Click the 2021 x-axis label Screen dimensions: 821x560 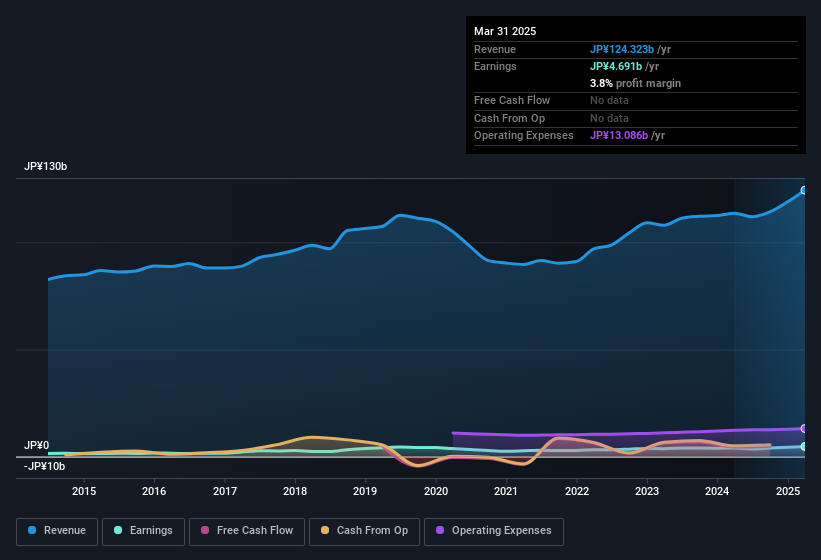point(506,491)
